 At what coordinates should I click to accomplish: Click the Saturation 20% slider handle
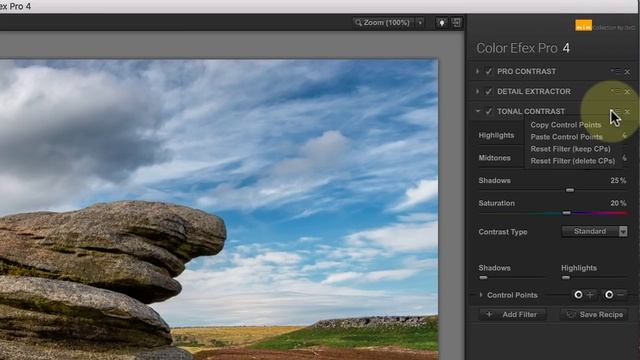[567, 213]
